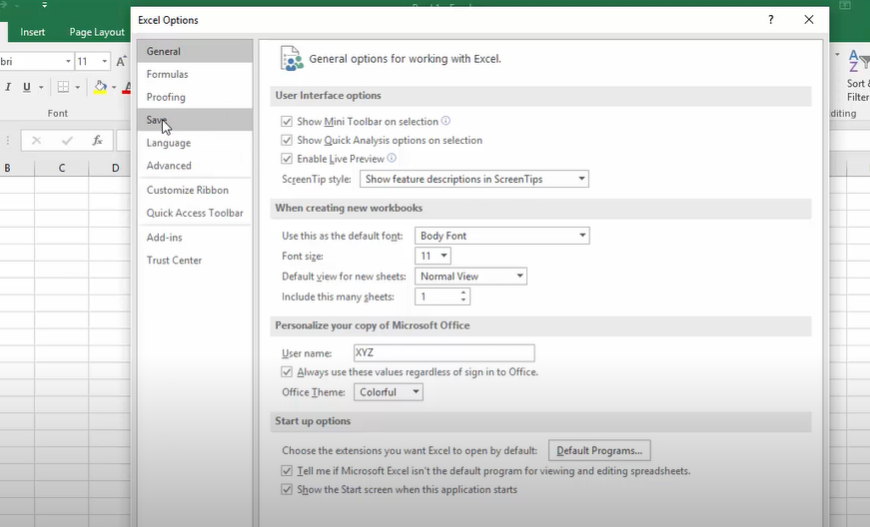Open the ribbon font name dropdown

[x=68, y=61]
